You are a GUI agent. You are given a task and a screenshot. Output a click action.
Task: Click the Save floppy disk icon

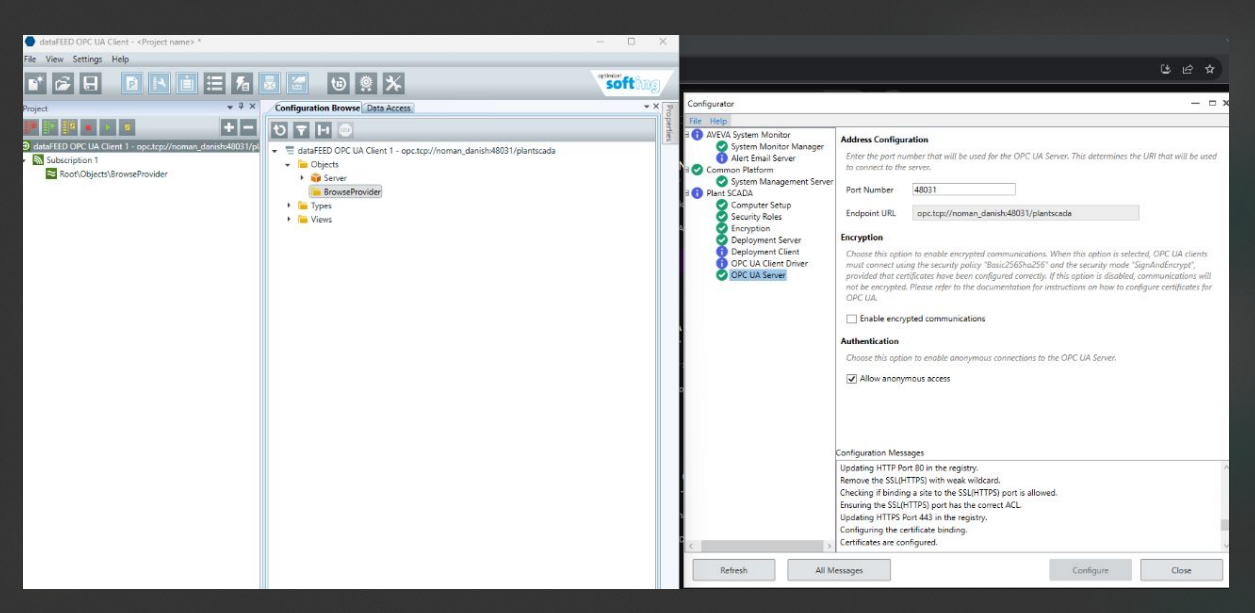click(90, 84)
